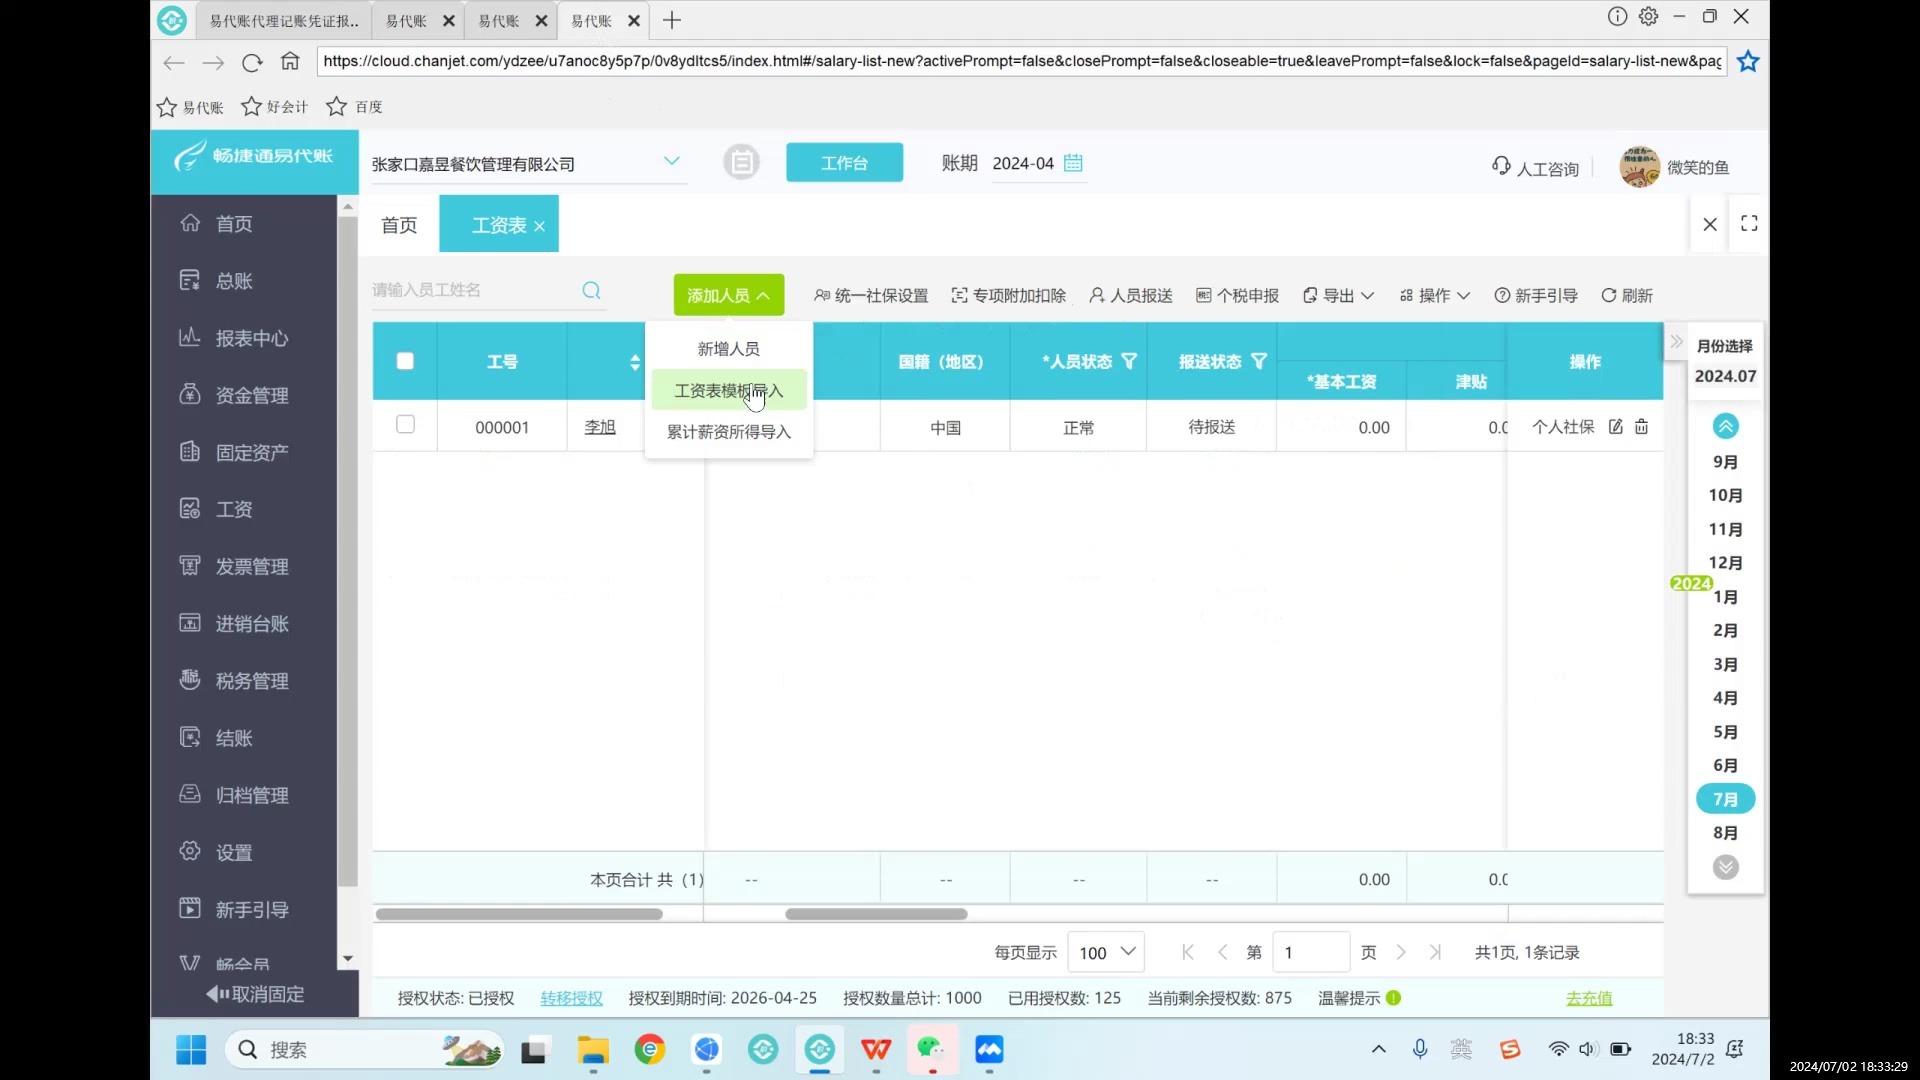Launch Chrome from the Windows taskbar
The width and height of the screenshot is (1920, 1080).
(x=651, y=1050)
